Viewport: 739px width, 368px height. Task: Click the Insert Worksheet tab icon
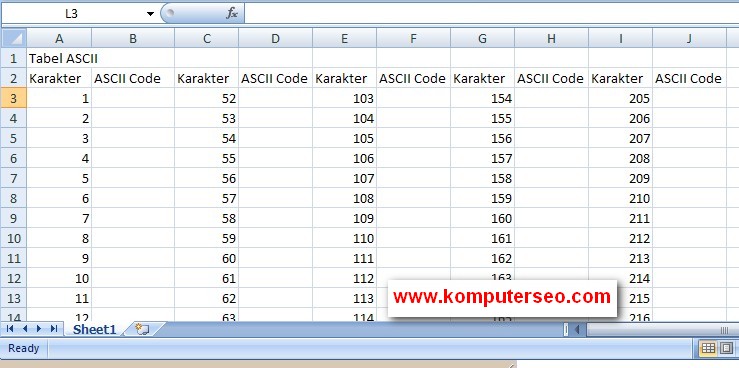pos(142,329)
